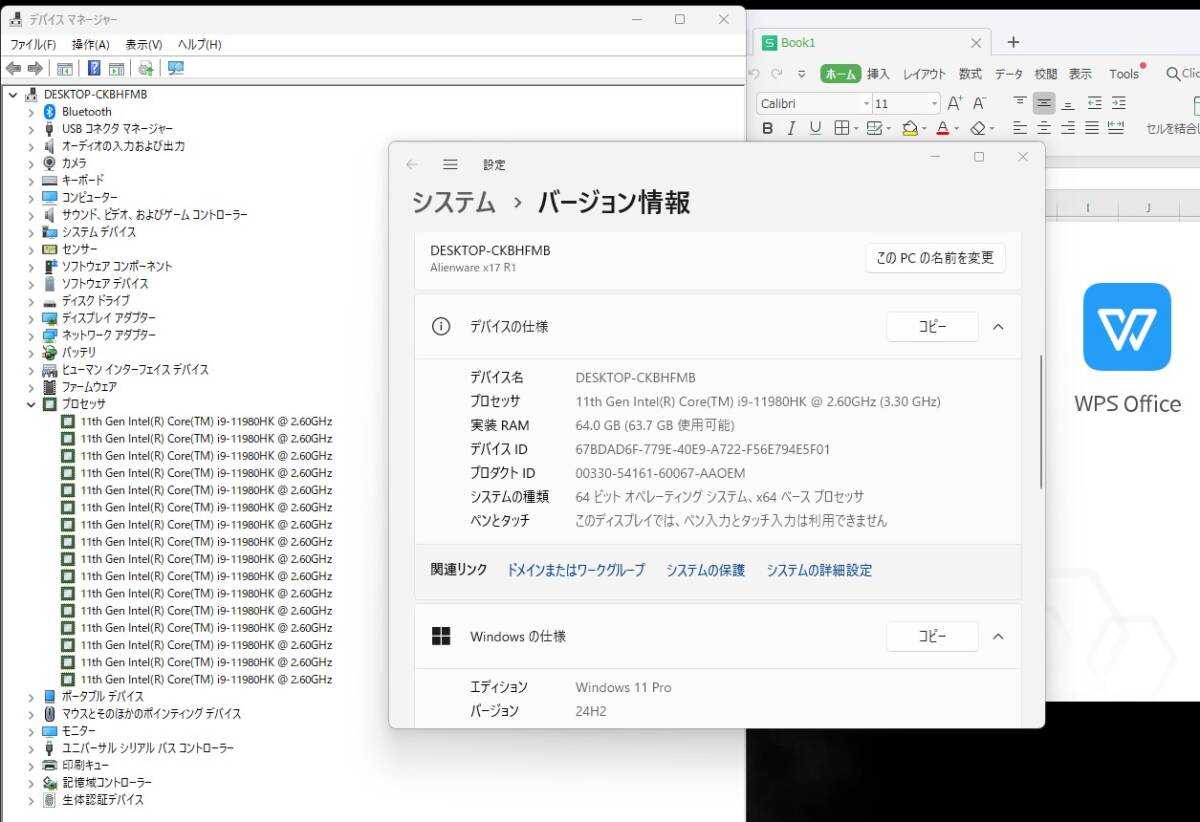Expand the Bluetooth node in device tree
Viewport: 1200px width, 822px height.
31,112
